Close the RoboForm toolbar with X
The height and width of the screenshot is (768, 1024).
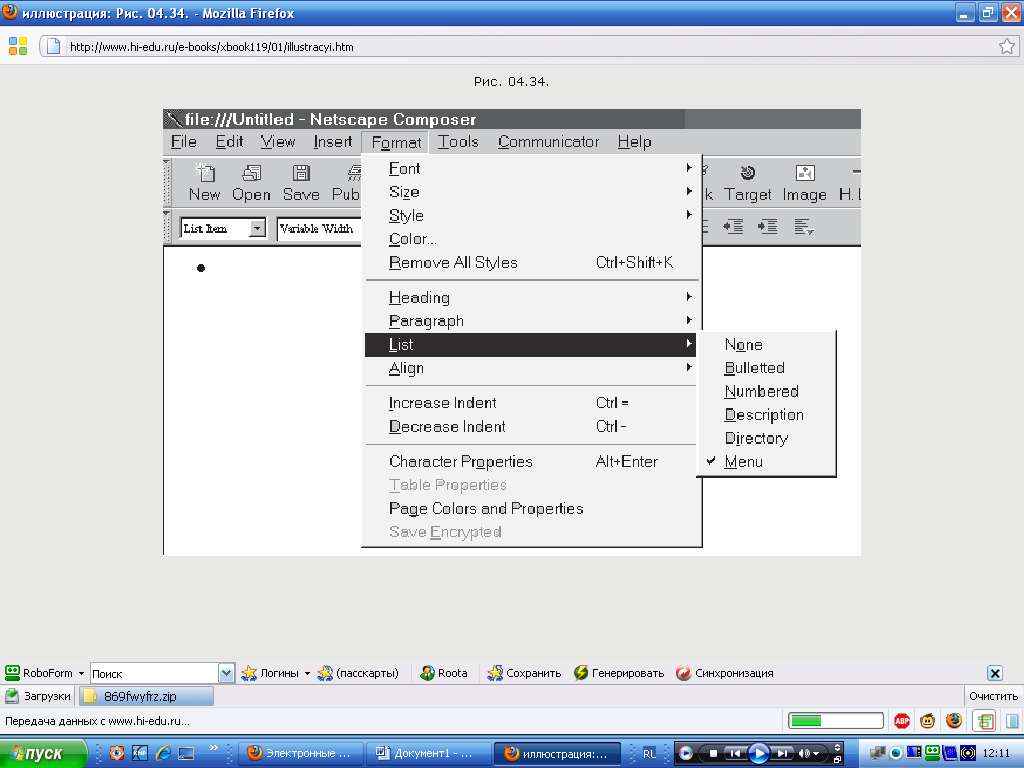[x=995, y=673]
